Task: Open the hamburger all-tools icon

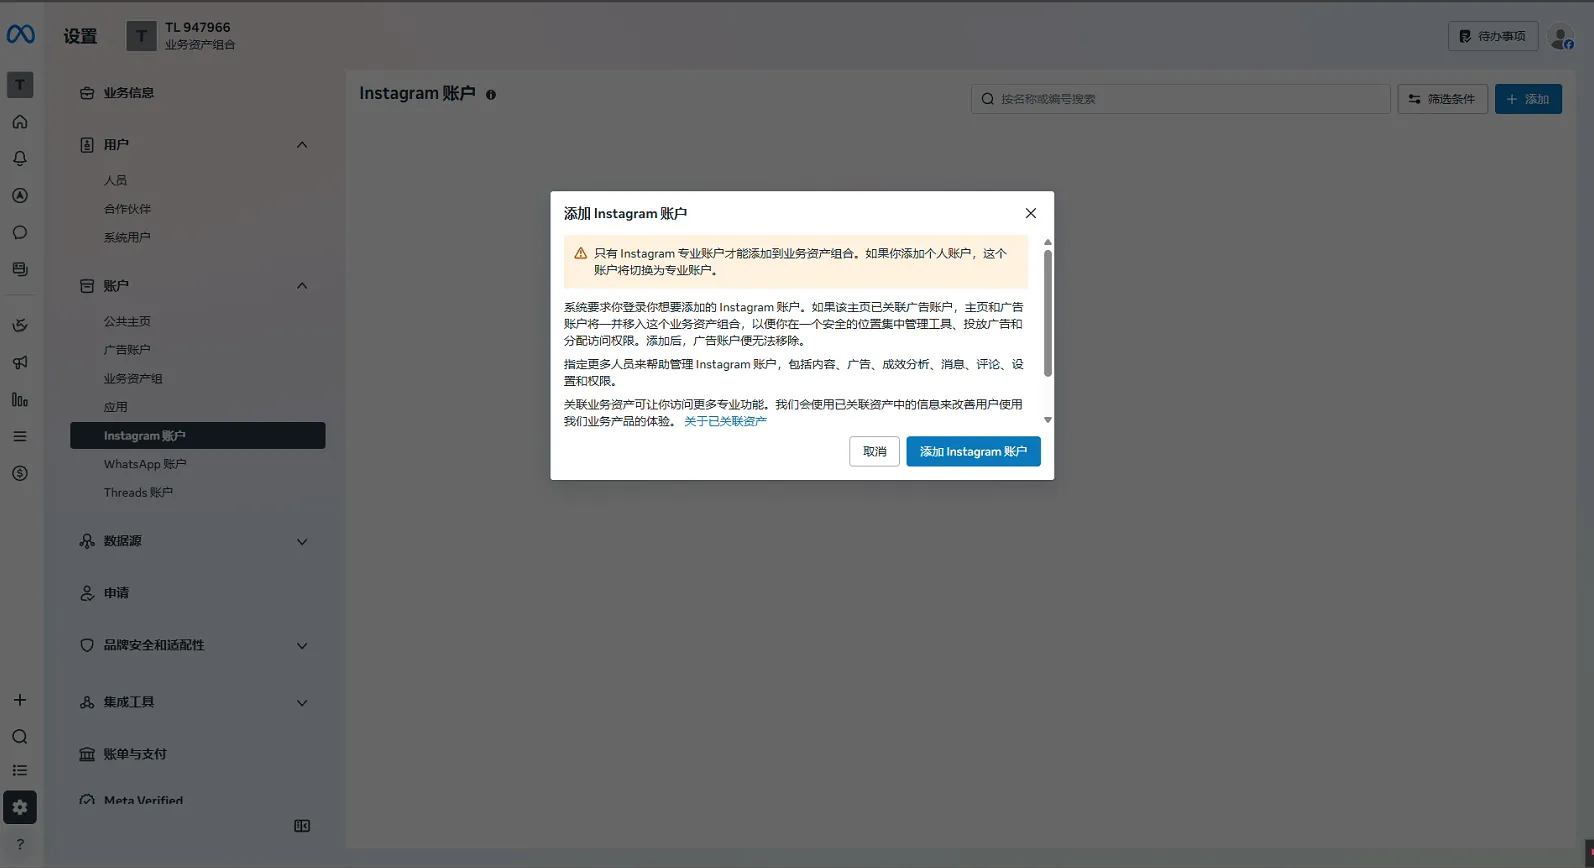Action: [x=20, y=437]
